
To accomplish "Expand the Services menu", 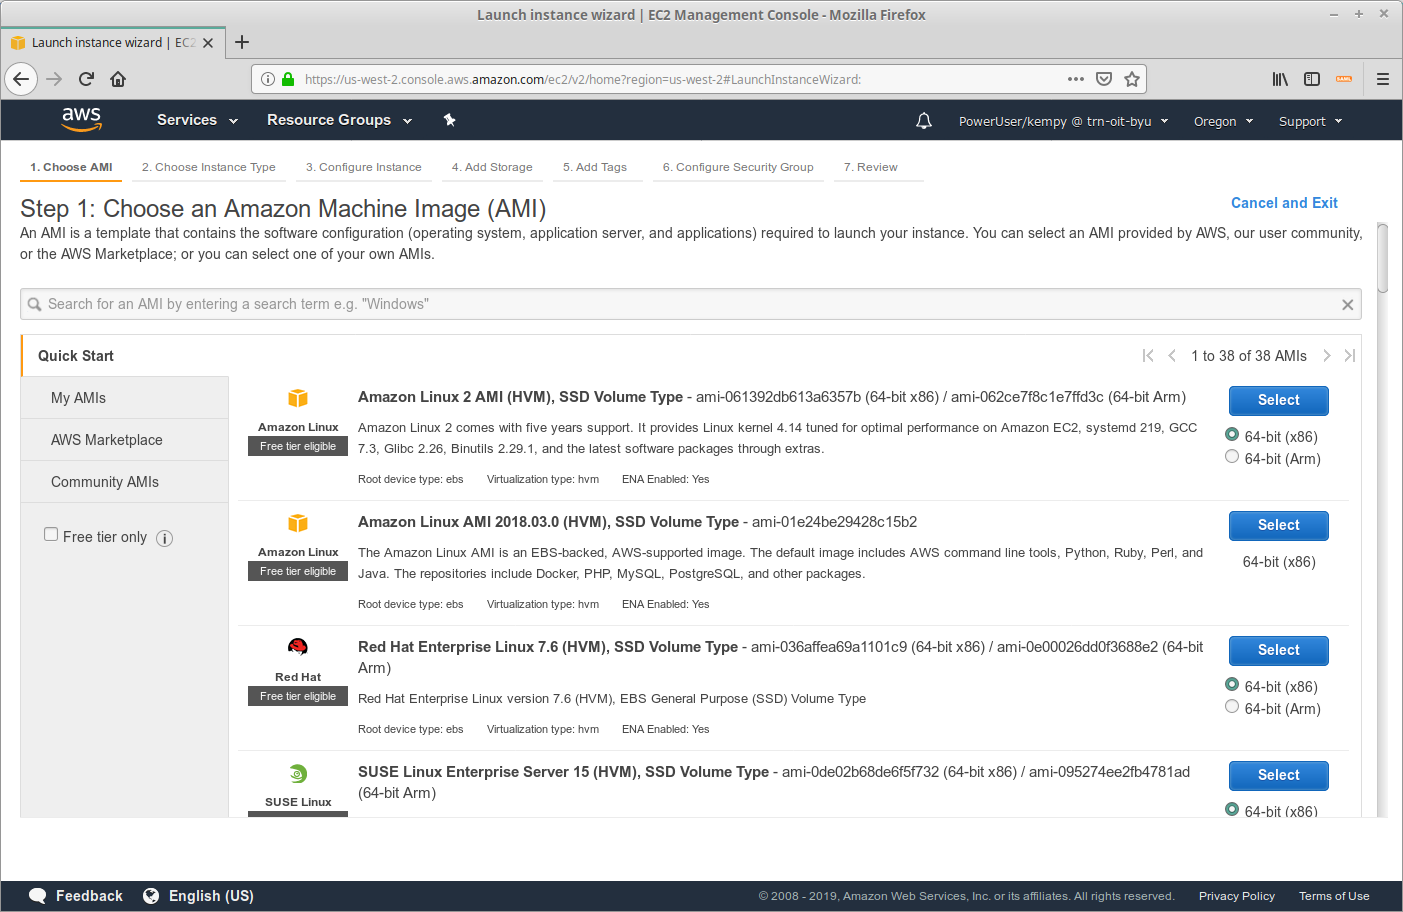I will 197,120.
